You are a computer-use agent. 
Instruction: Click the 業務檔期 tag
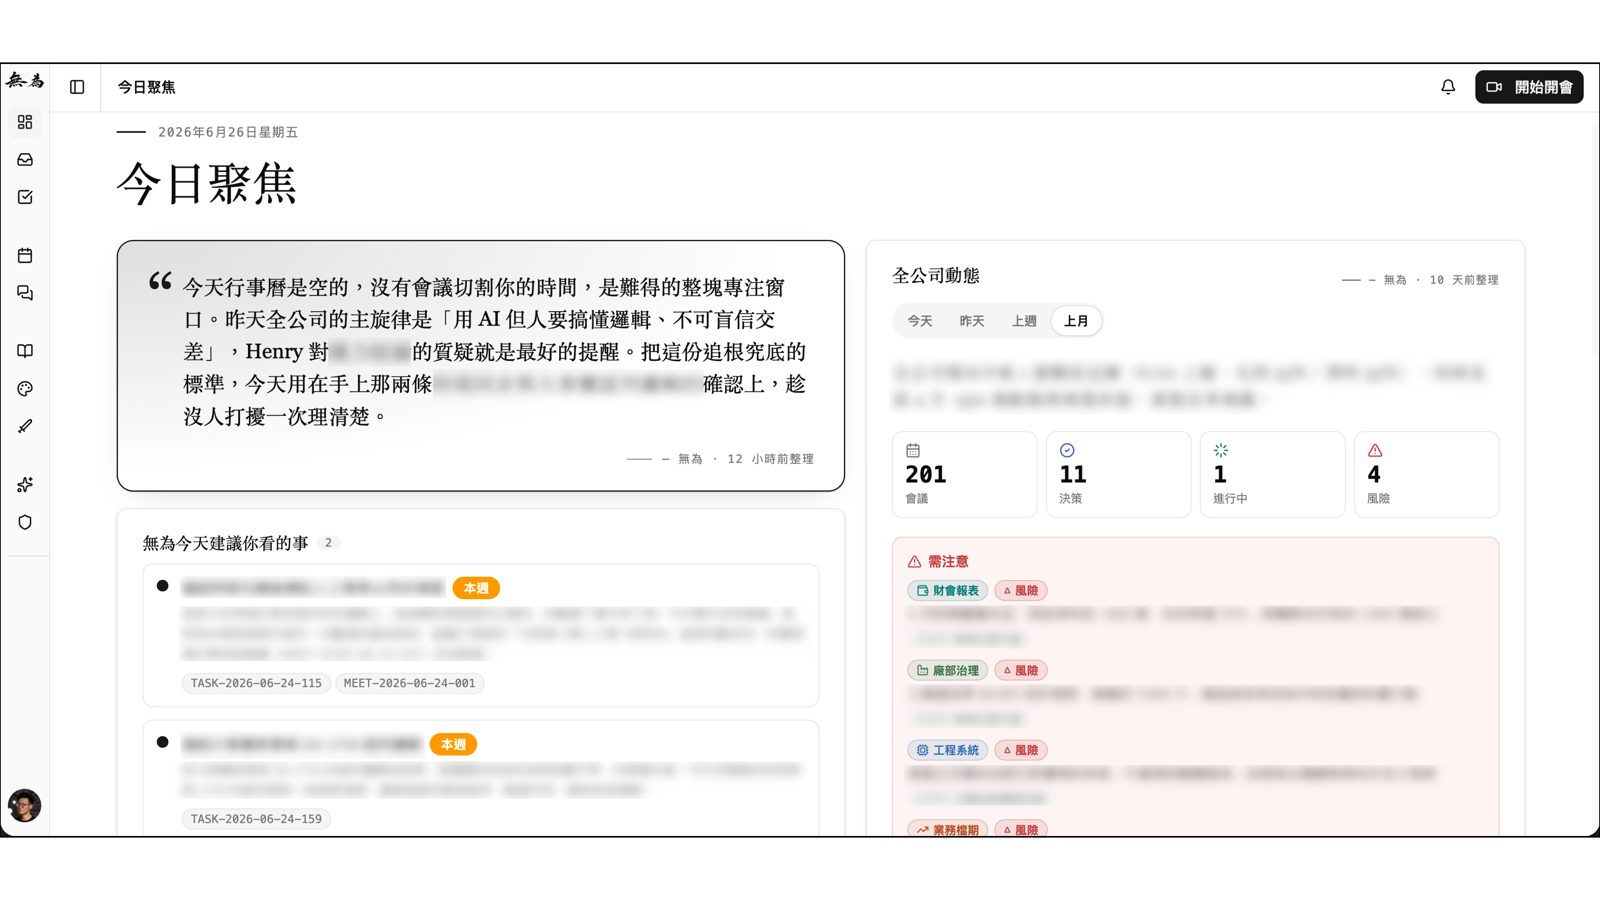tap(947, 829)
